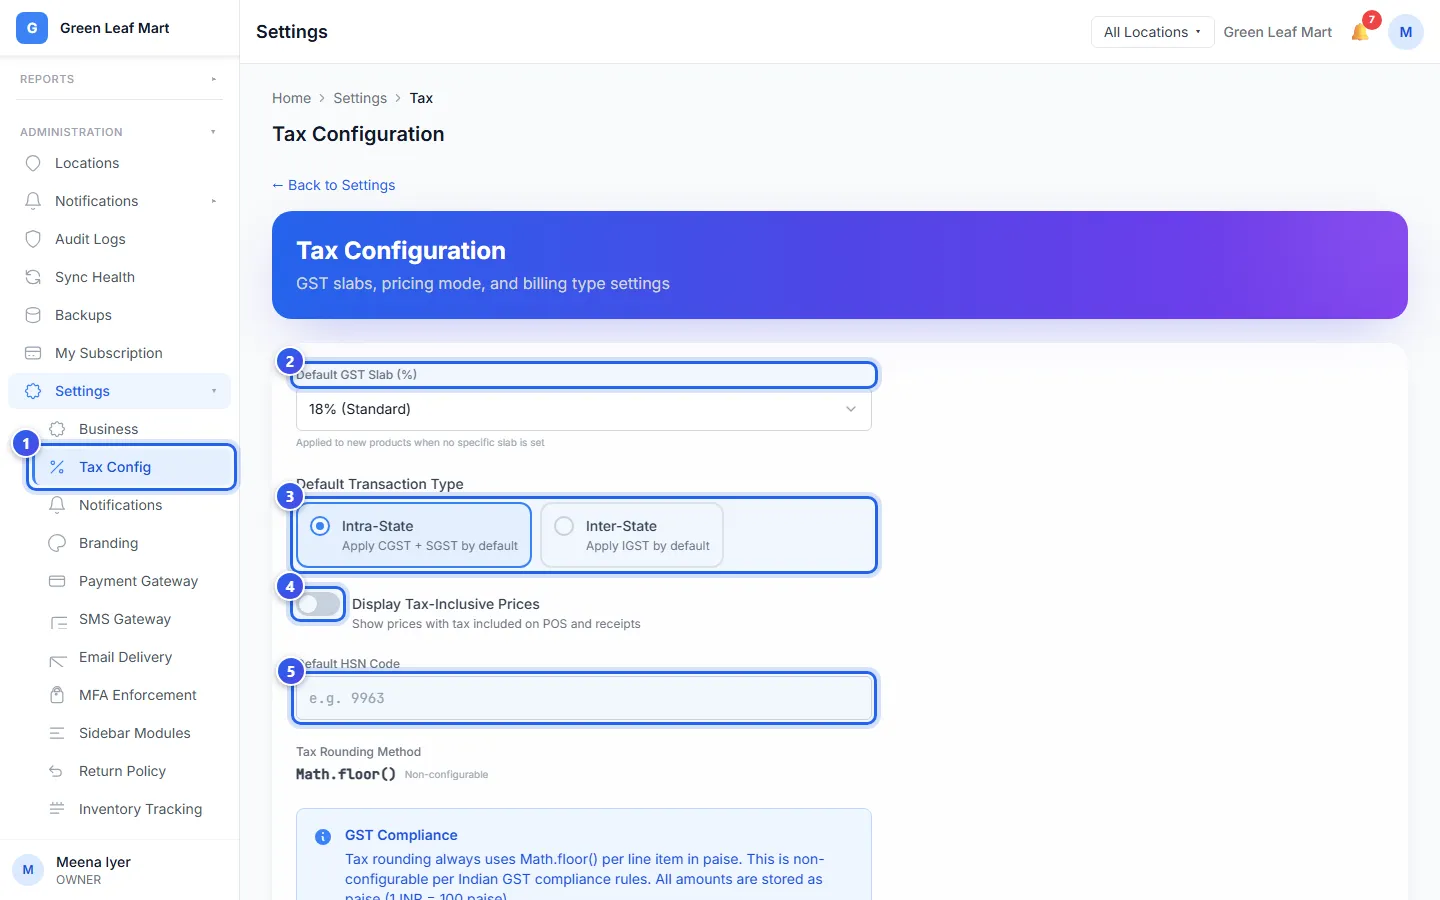This screenshot has height=900, width=1440.
Task: Click the Sidebar Modules list icon
Action: click(57, 733)
